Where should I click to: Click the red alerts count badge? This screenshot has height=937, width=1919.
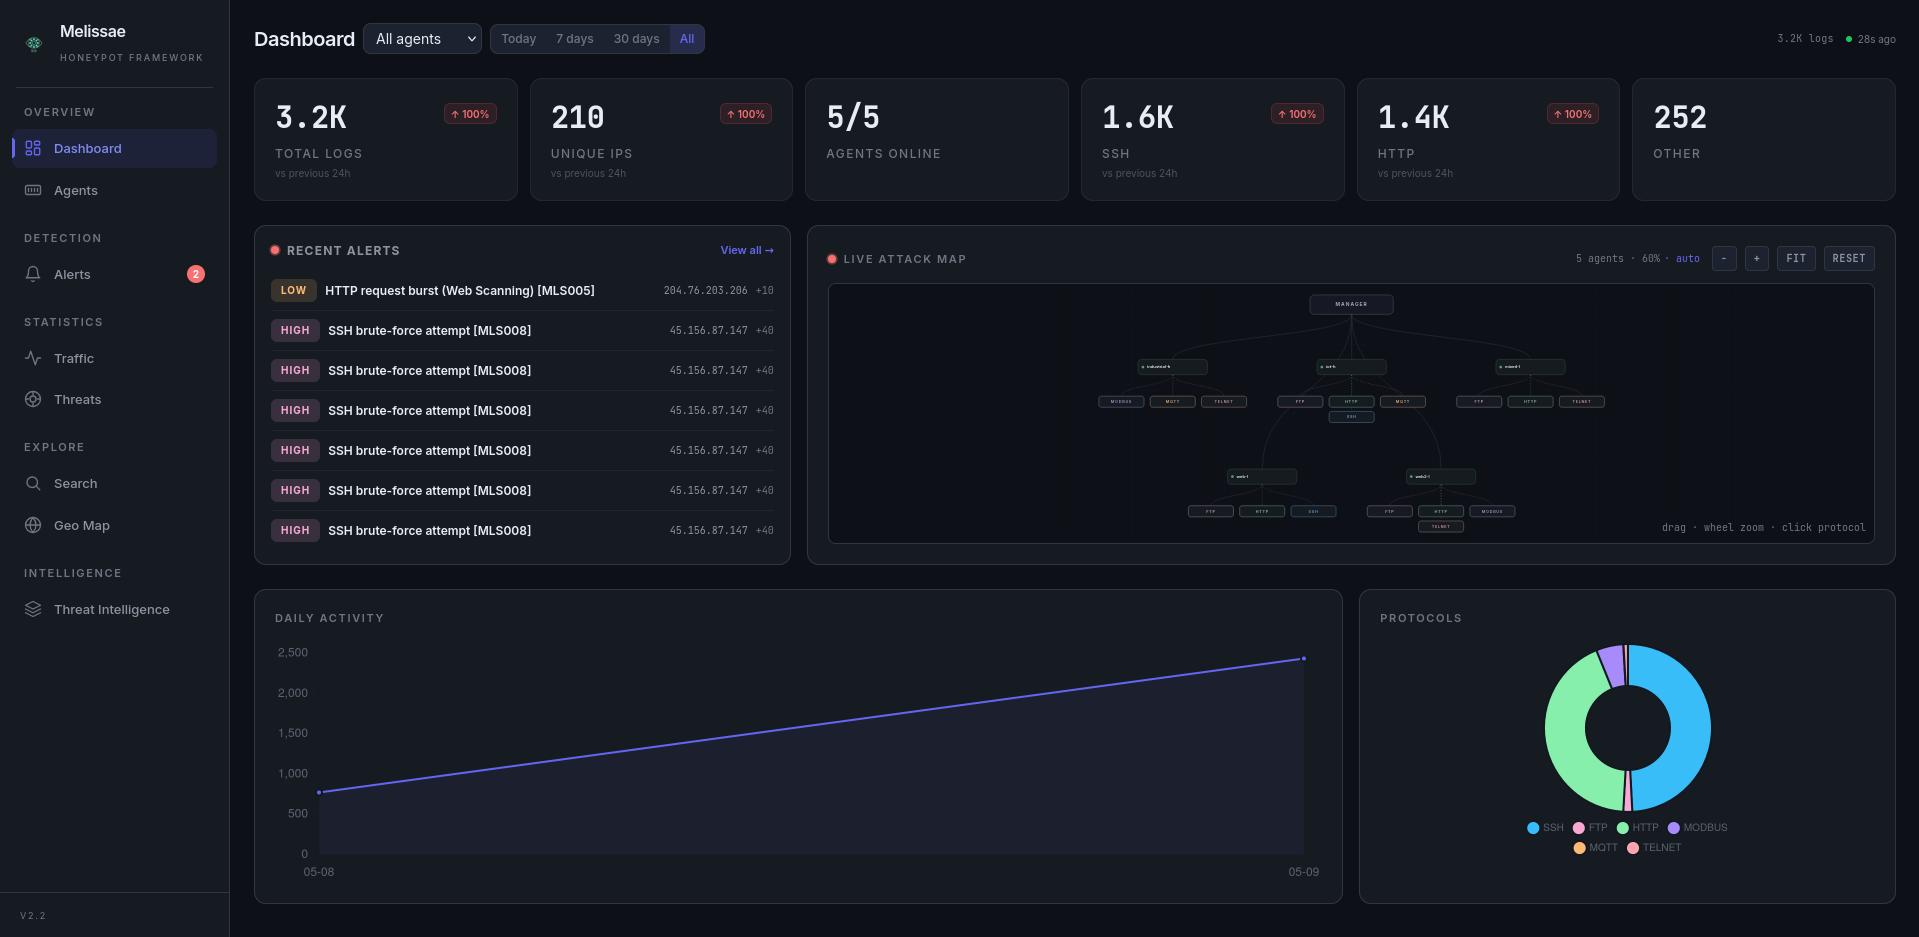click(x=196, y=274)
